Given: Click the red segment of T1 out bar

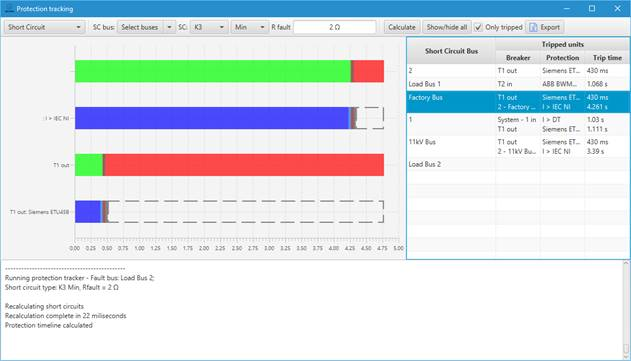Looking at the screenshot, I should click(x=244, y=165).
